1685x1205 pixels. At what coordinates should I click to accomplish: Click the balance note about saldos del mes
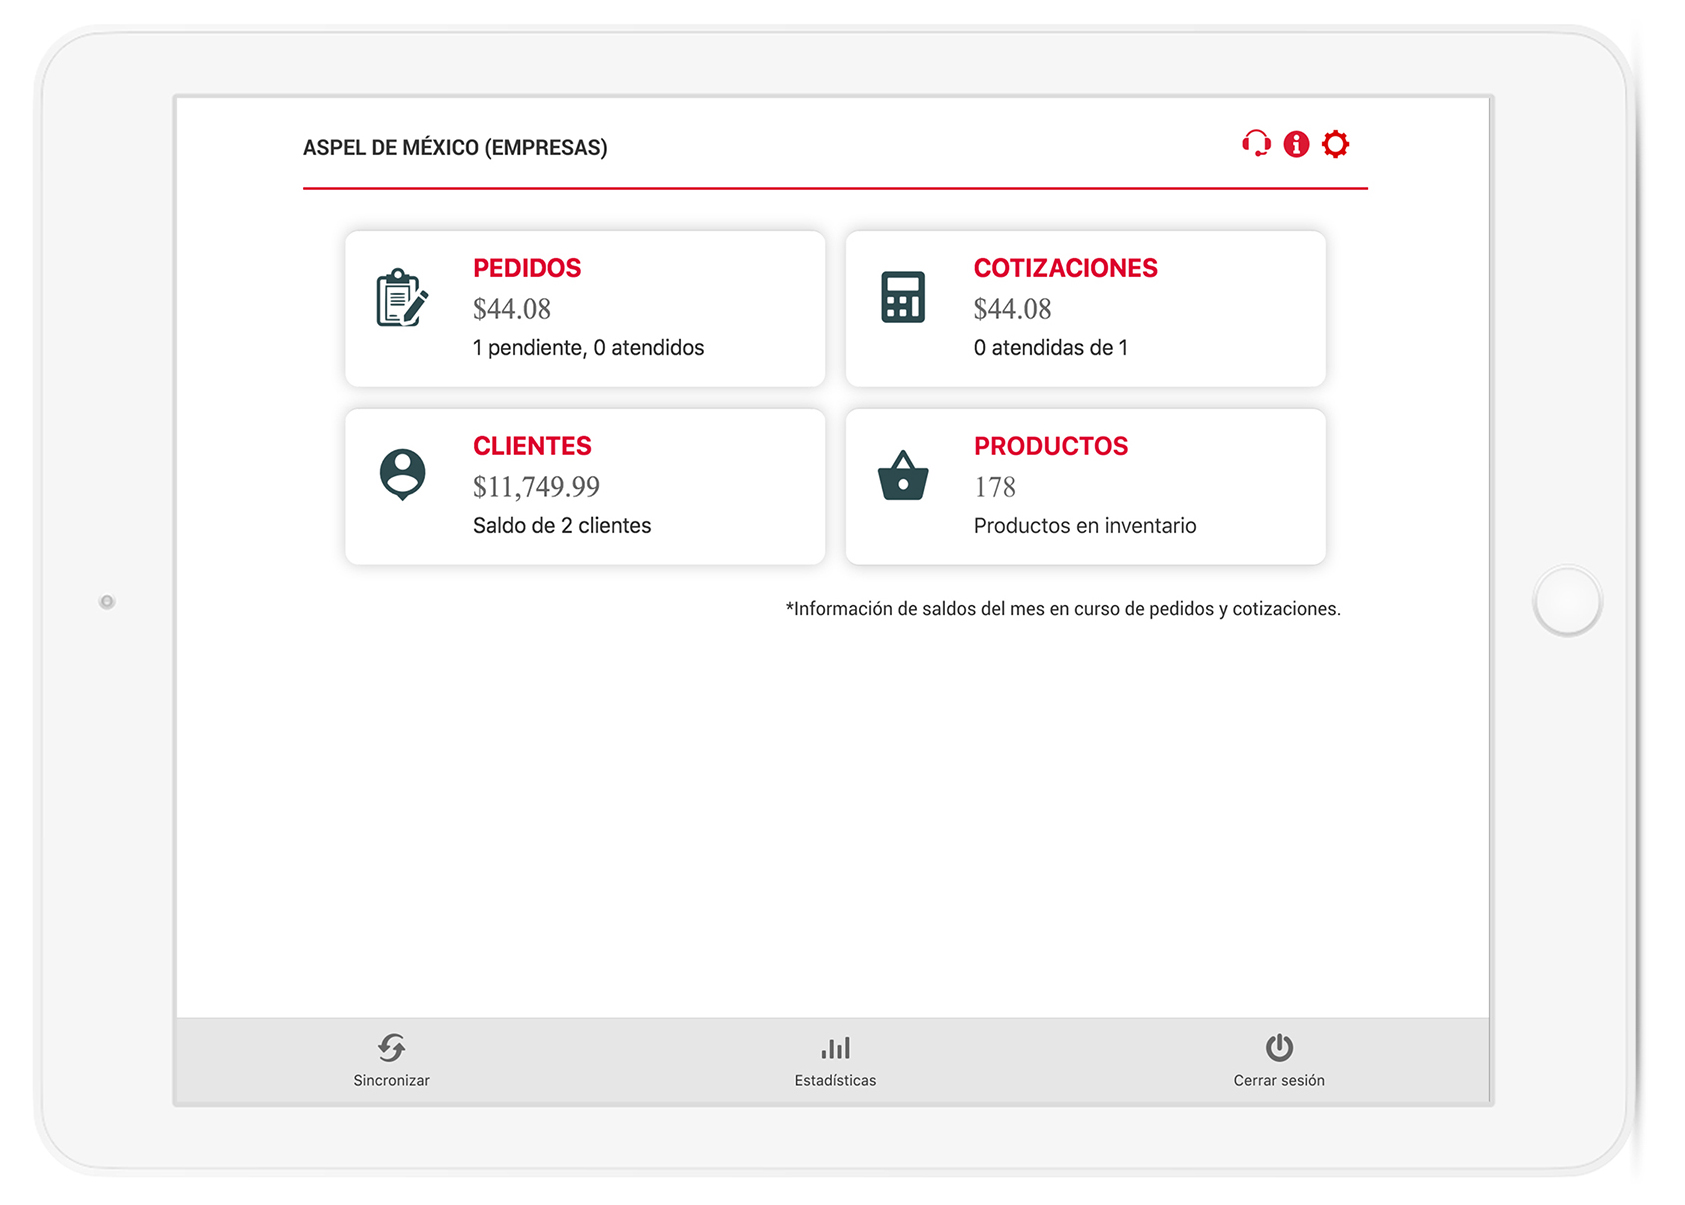(1063, 608)
